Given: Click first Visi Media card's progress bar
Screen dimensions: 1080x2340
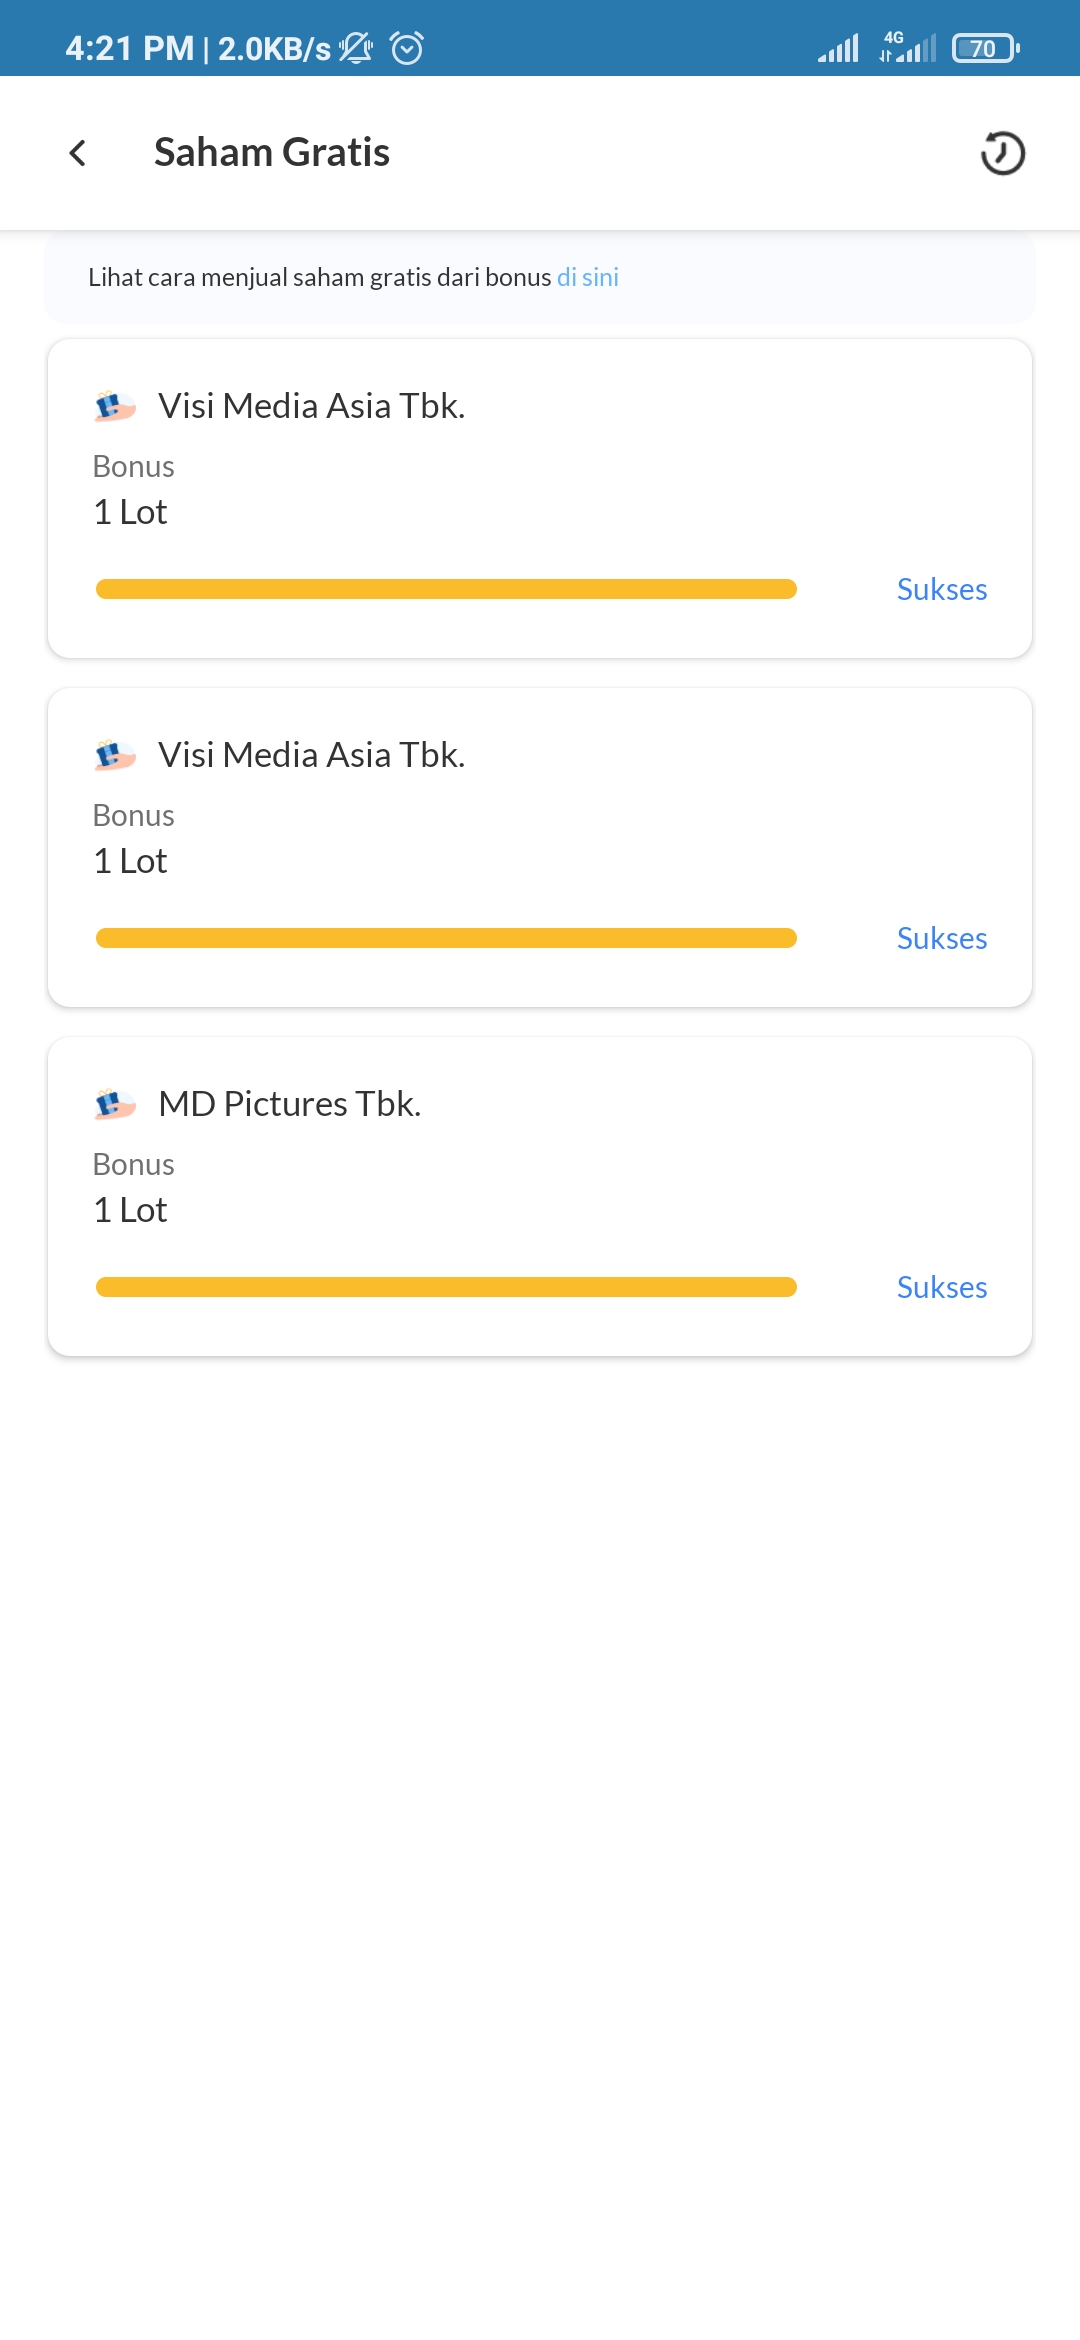Looking at the screenshot, I should point(446,589).
